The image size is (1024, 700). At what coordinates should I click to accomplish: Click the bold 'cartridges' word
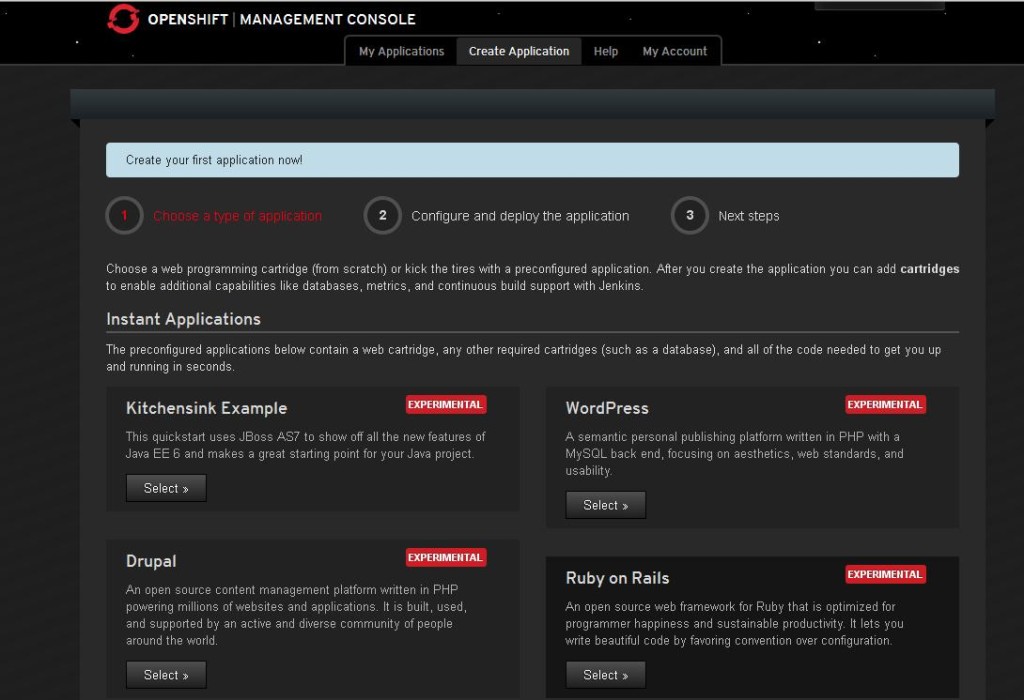click(x=929, y=268)
